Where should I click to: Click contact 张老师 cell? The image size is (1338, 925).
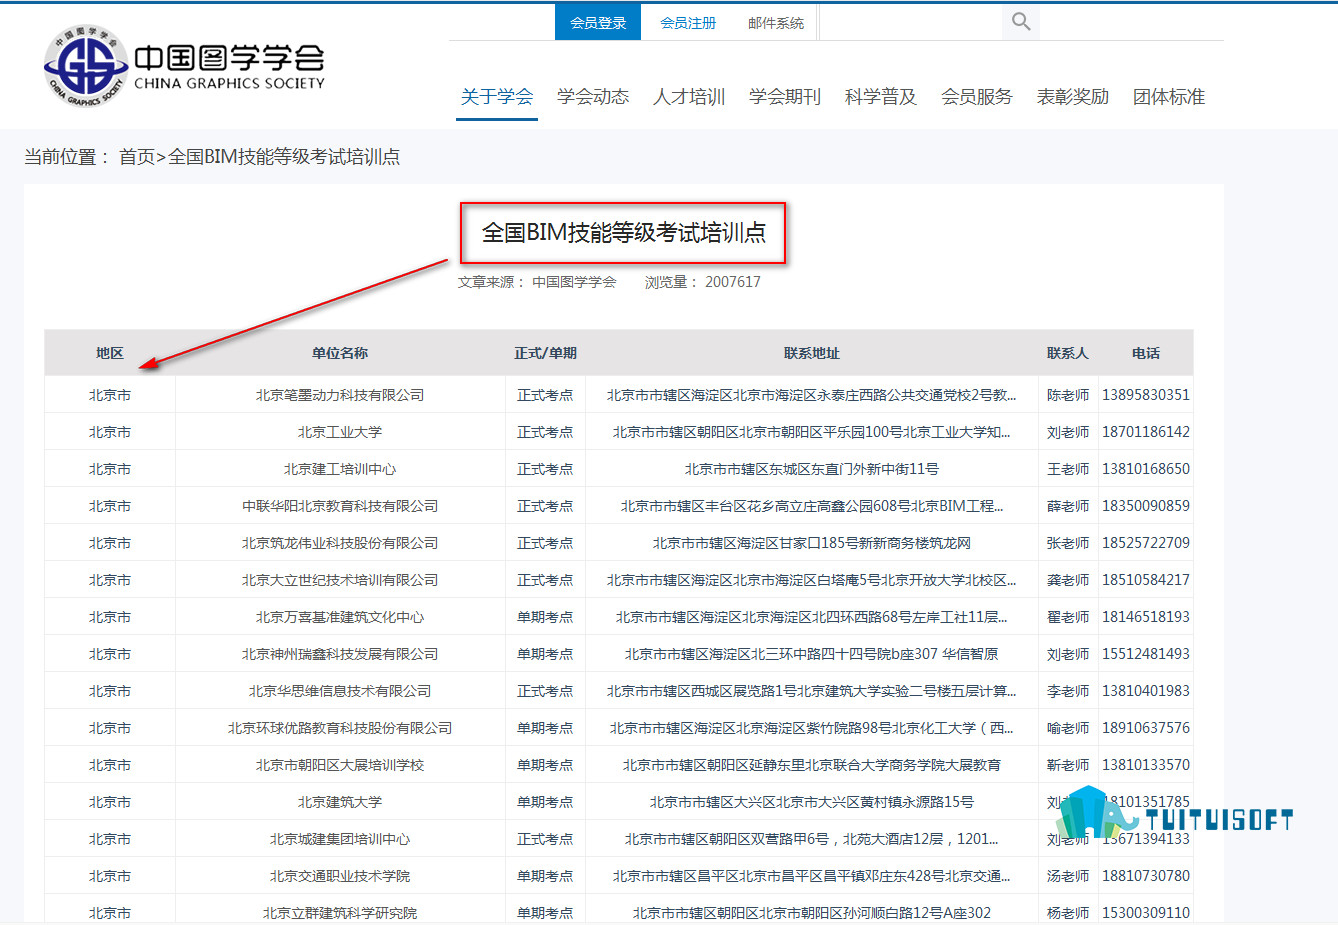click(x=1068, y=543)
